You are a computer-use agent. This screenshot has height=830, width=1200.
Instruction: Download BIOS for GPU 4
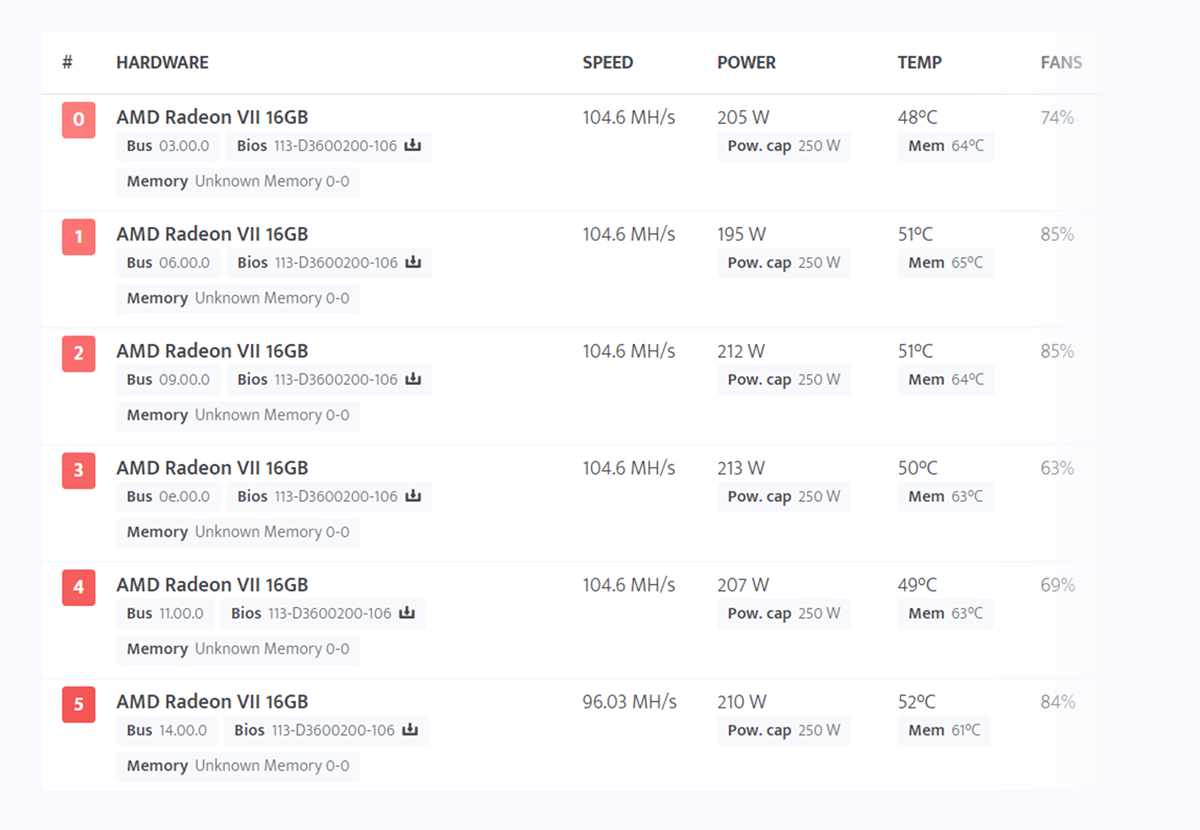(407, 613)
